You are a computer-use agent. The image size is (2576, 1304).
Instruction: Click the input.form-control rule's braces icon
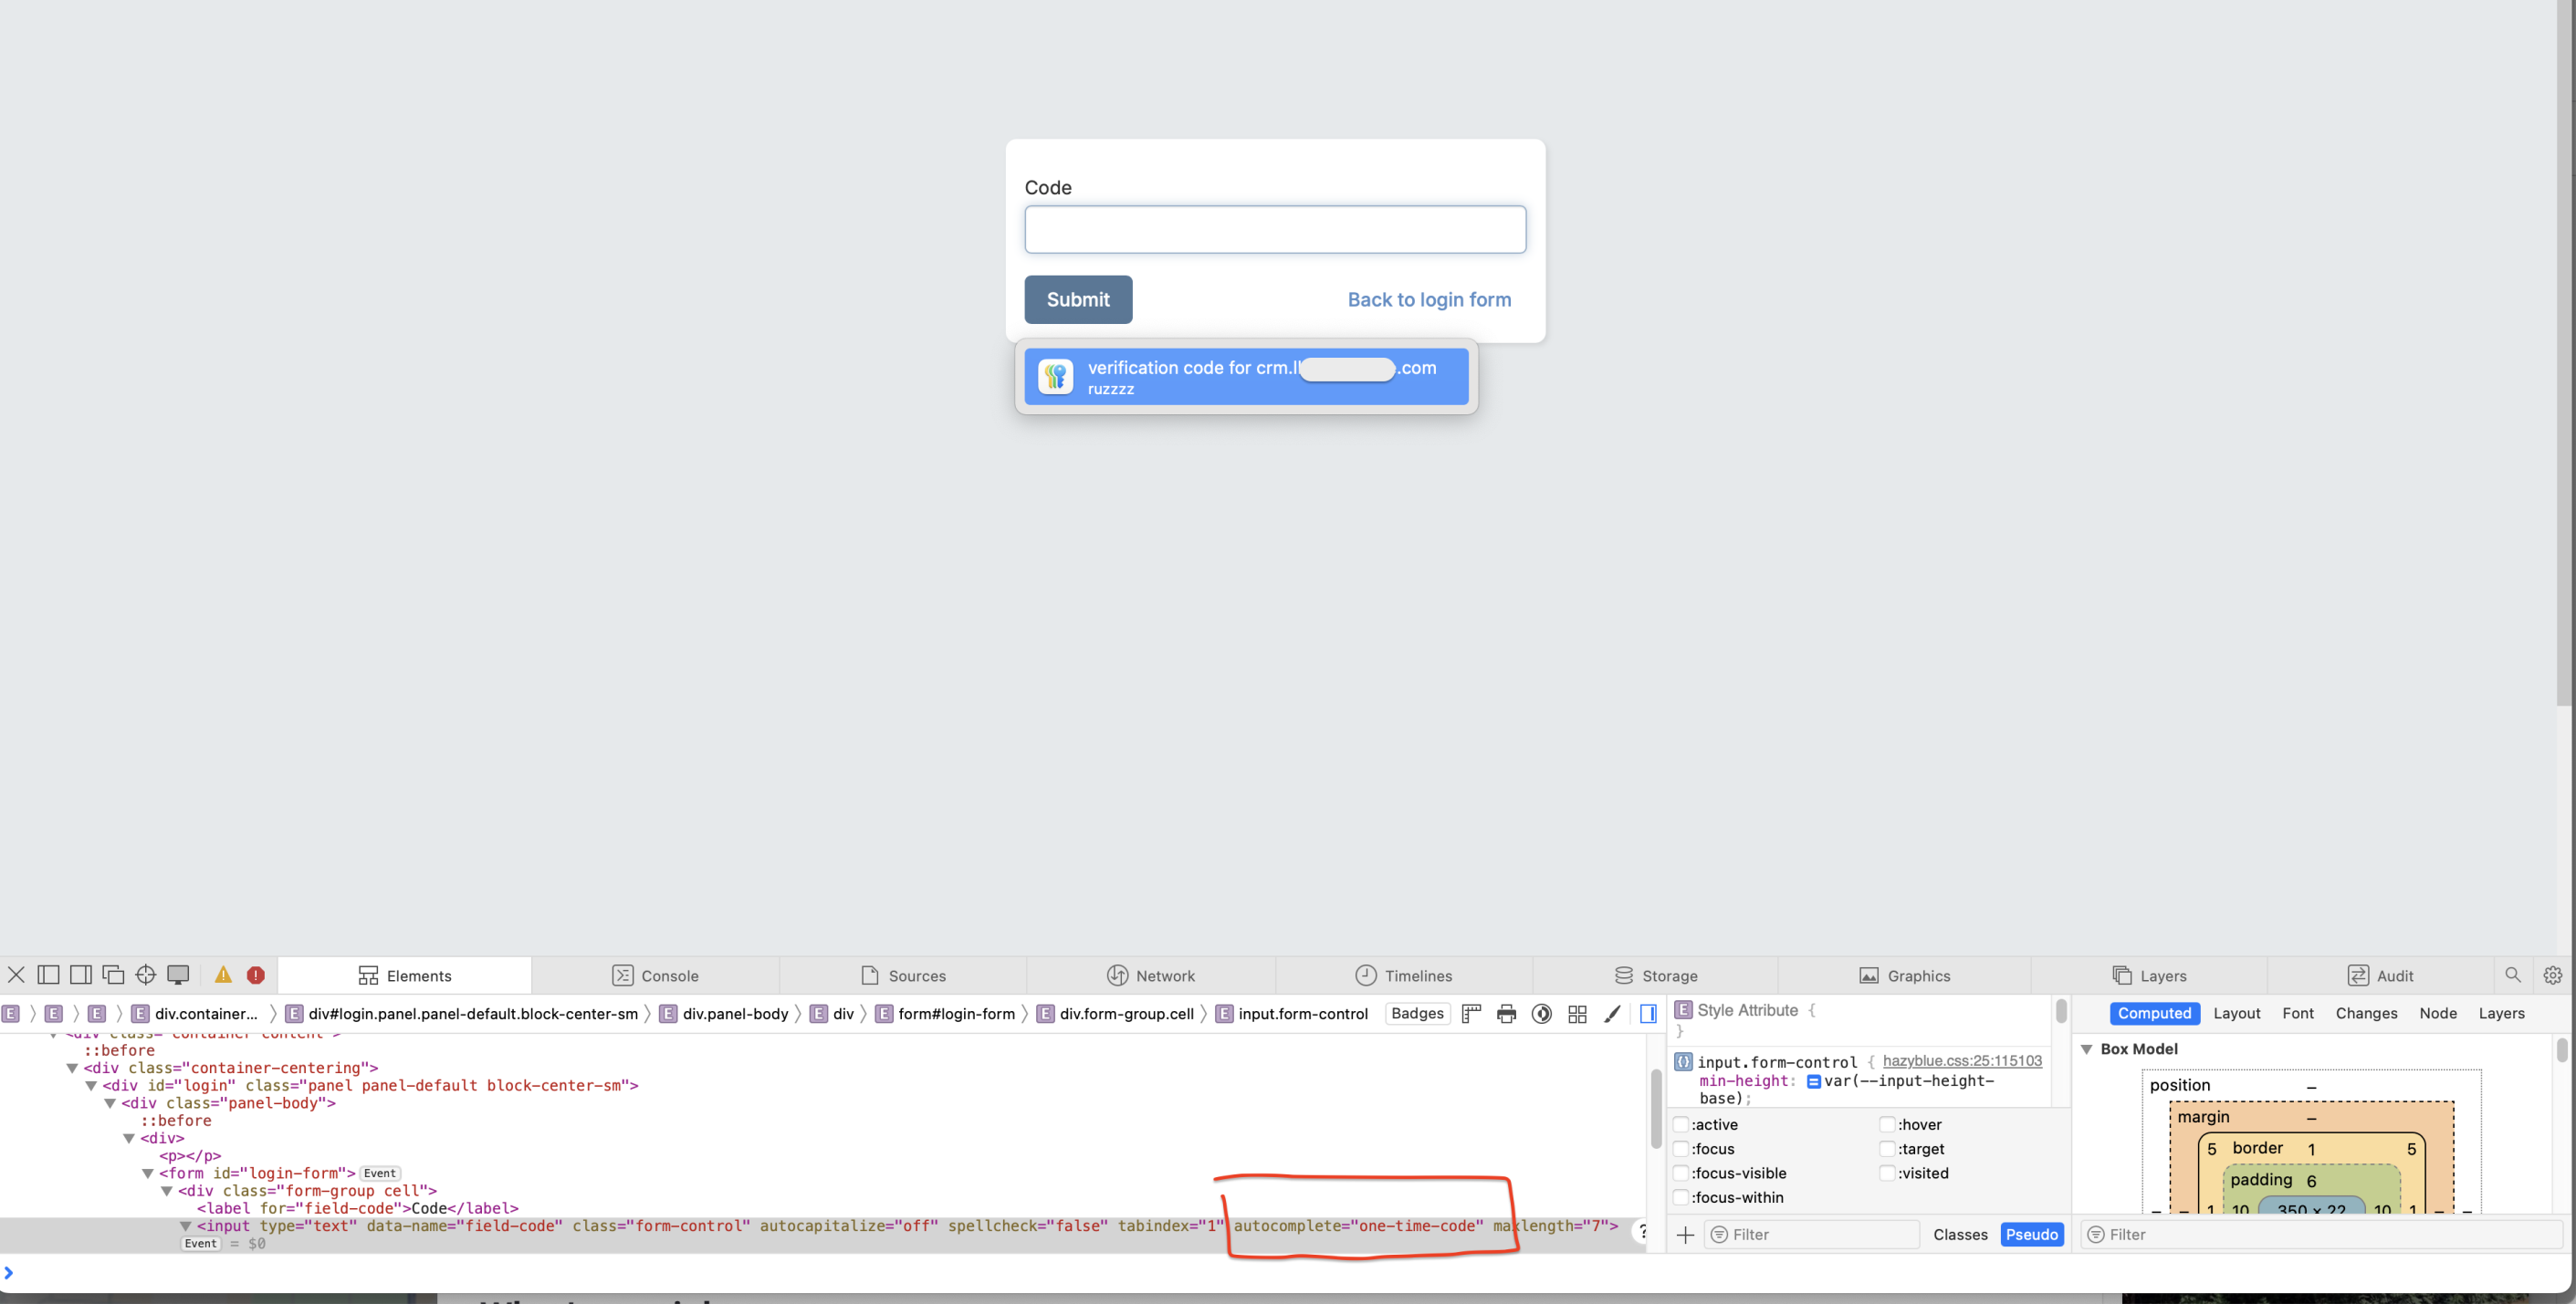pos(1684,1062)
